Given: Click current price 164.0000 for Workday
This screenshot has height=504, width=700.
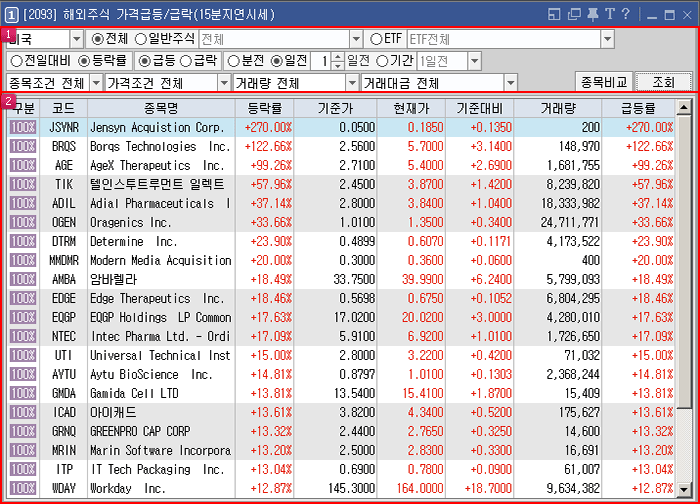Looking at the screenshot, I should [x=420, y=488].
